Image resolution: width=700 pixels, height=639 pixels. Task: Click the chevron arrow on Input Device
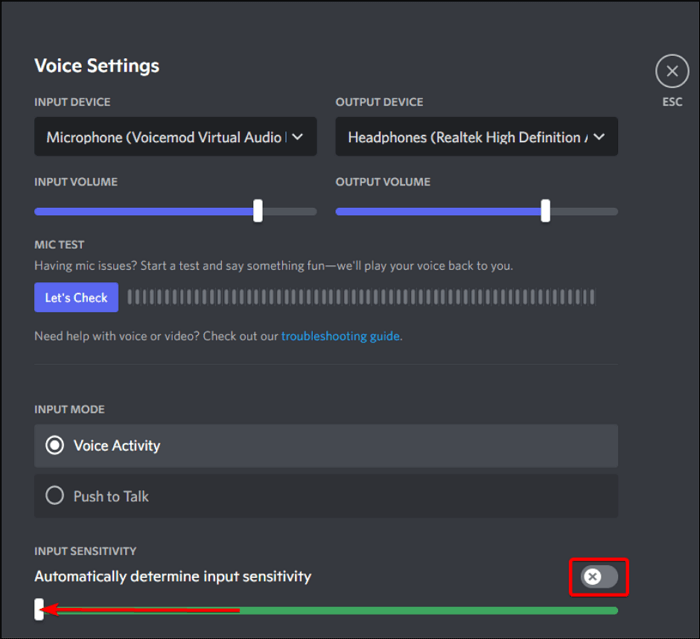click(x=298, y=137)
